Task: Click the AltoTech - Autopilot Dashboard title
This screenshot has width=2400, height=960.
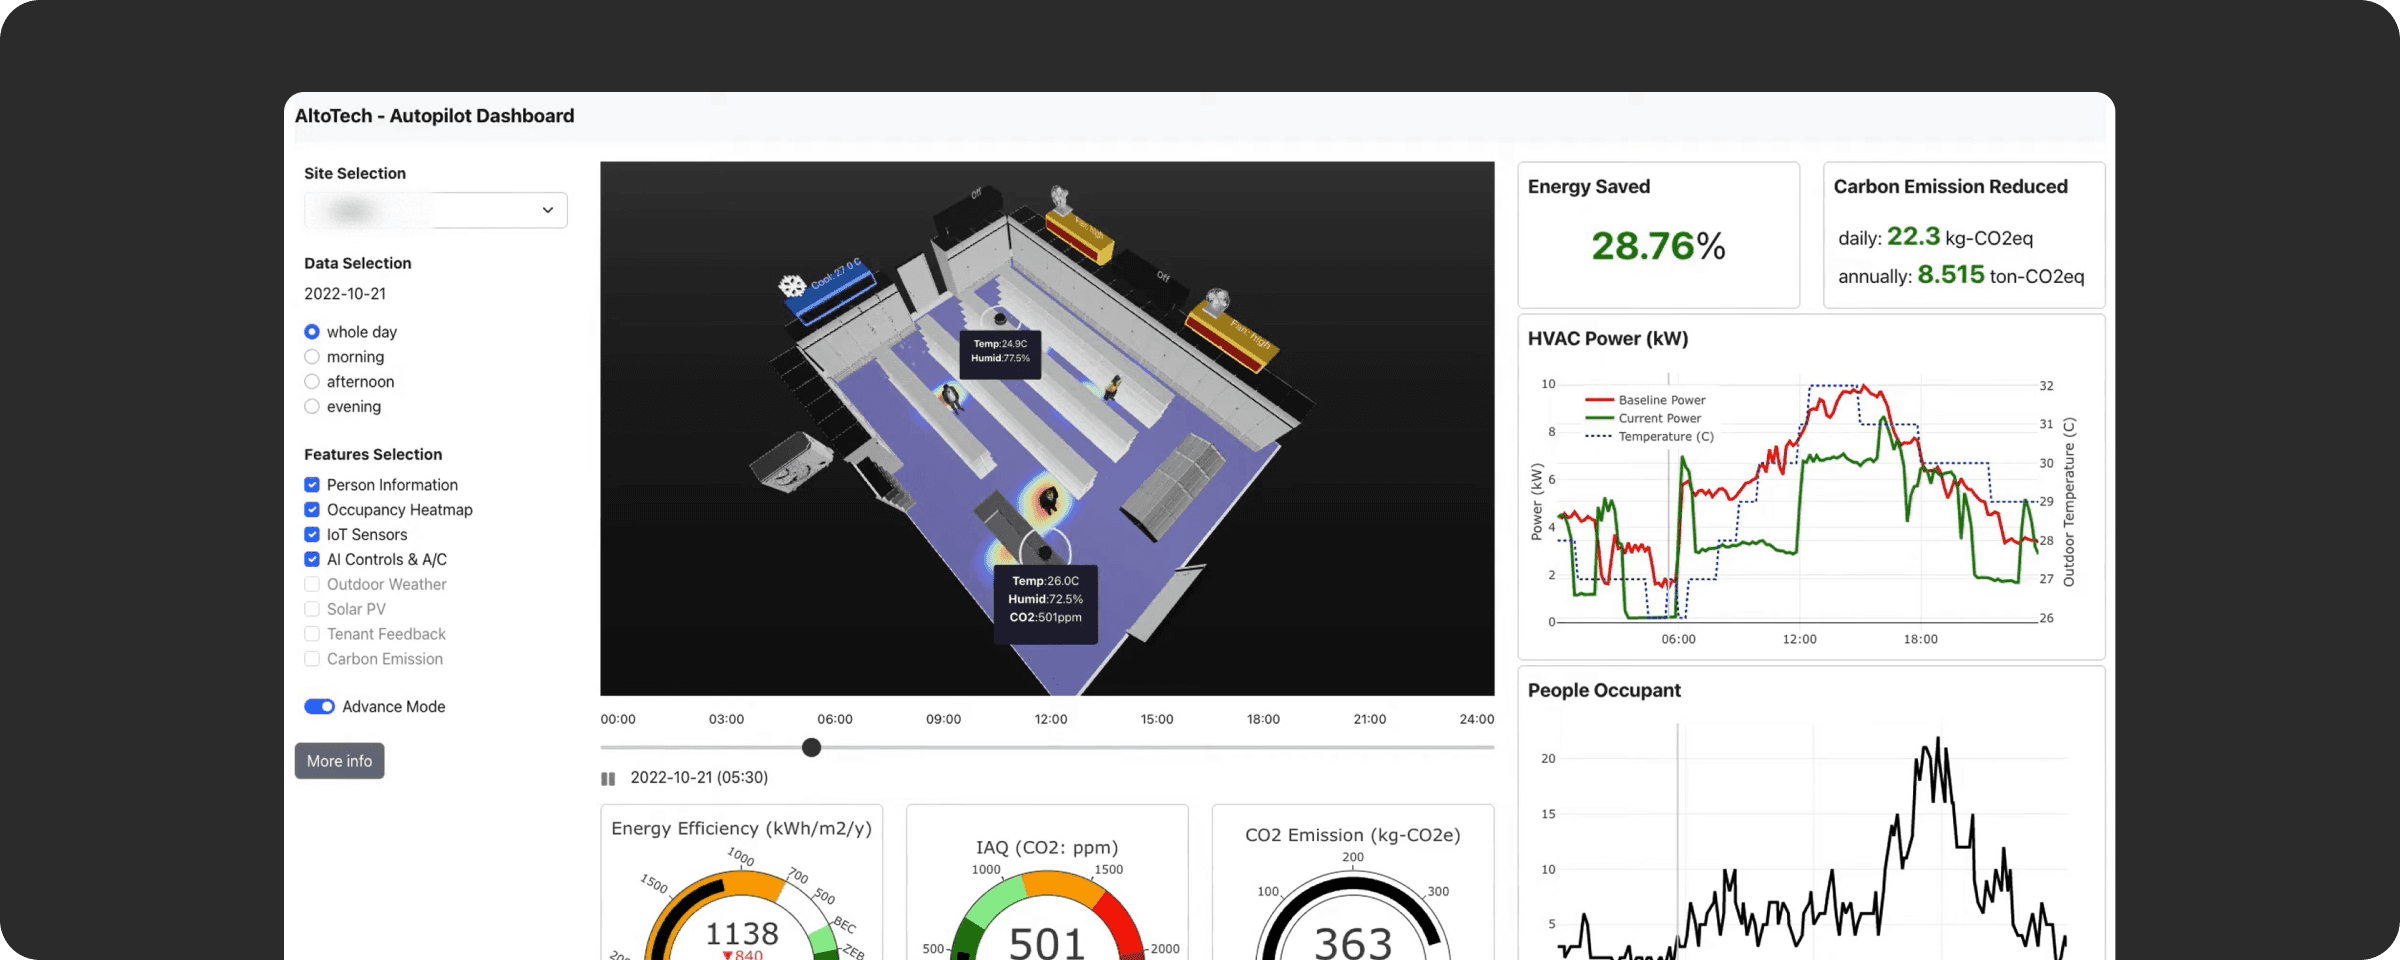Action: (x=434, y=116)
